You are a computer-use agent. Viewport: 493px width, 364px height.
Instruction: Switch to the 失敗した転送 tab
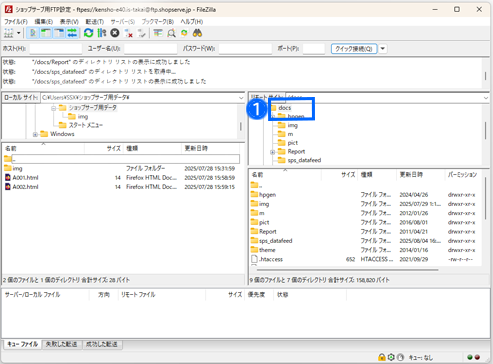[x=61, y=344]
